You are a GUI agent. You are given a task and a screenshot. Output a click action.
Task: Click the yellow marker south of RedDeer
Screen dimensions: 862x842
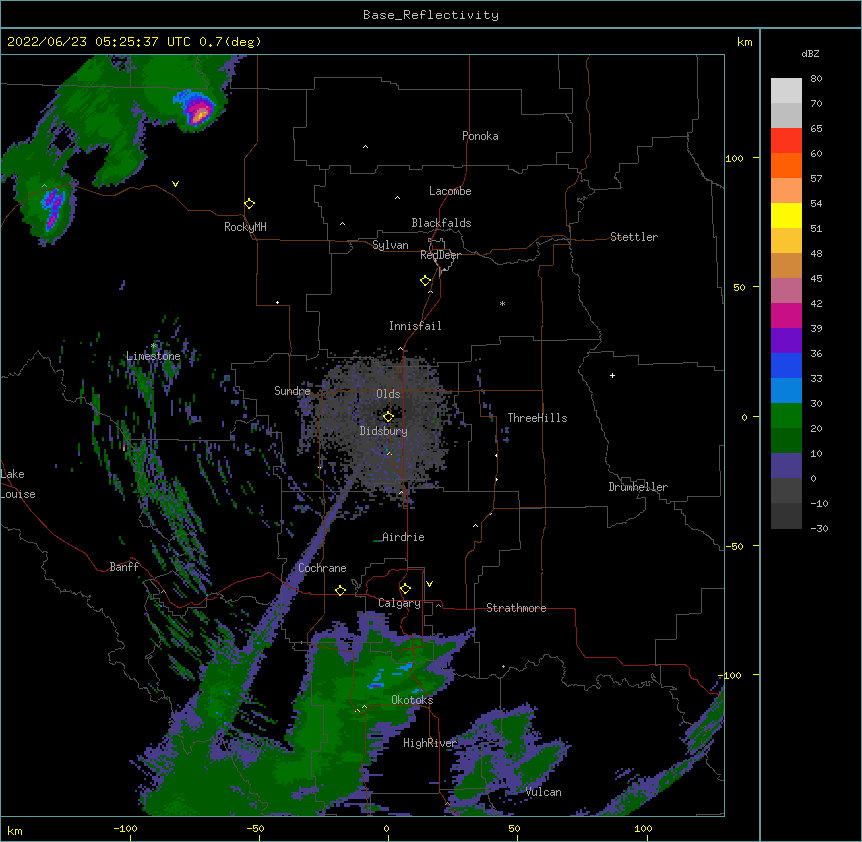[x=425, y=280]
